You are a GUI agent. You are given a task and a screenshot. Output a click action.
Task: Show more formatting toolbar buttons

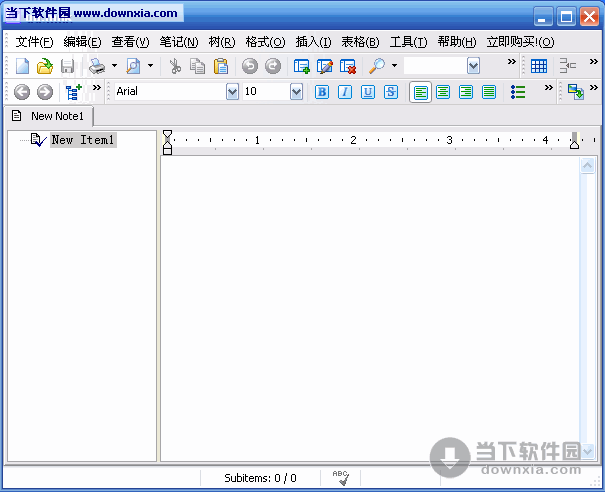[x=549, y=88]
